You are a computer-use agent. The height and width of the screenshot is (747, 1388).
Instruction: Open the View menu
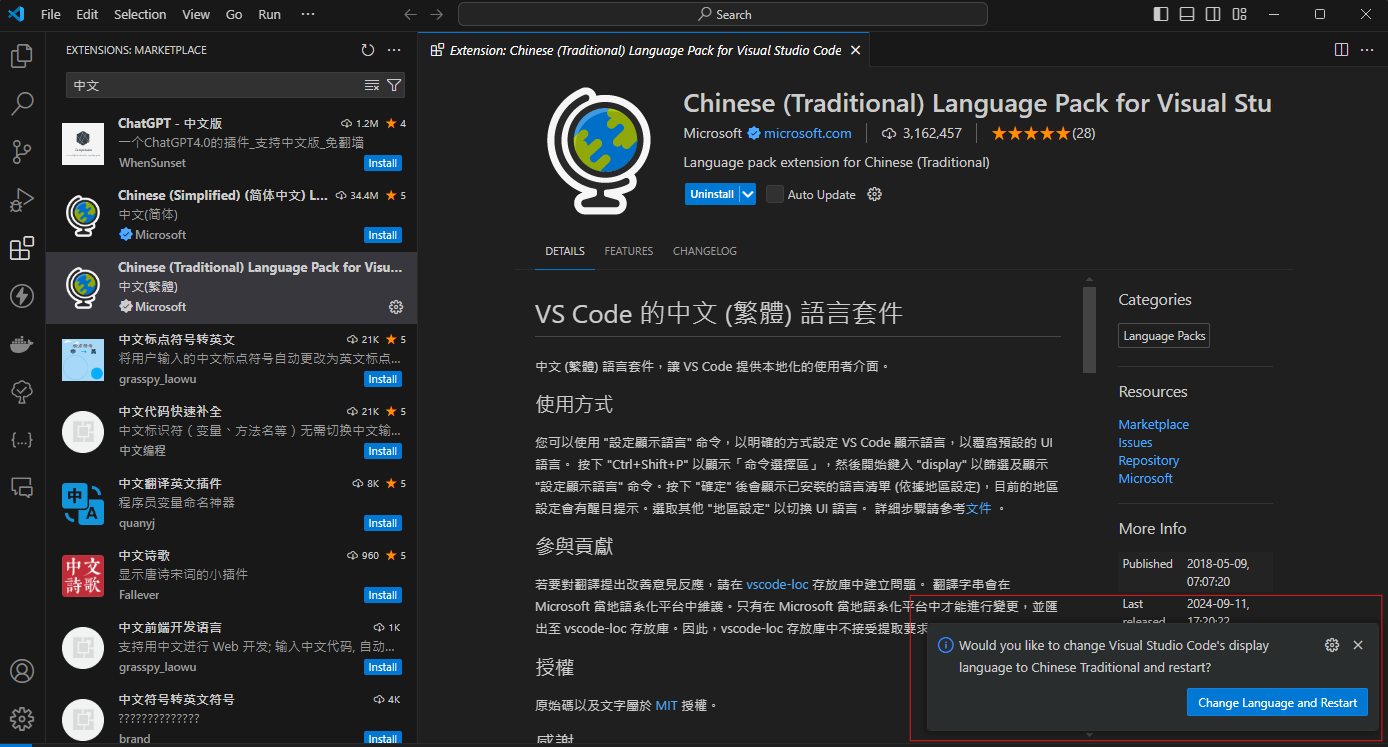click(196, 14)
